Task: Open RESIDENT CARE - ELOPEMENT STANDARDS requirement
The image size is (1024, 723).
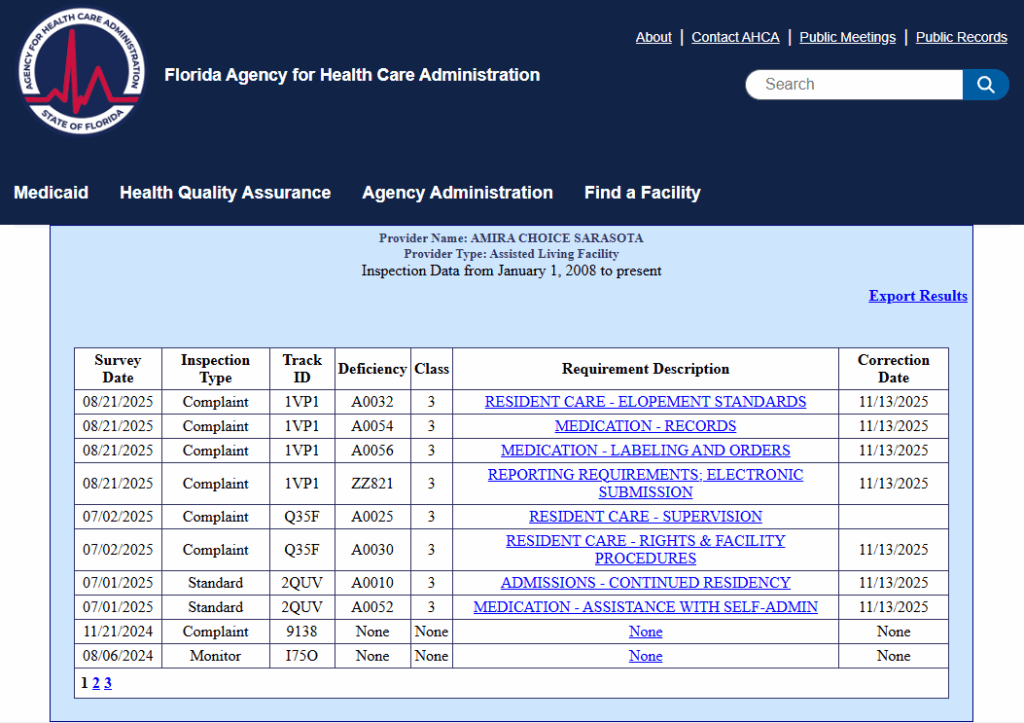Action: click(645, 402)
